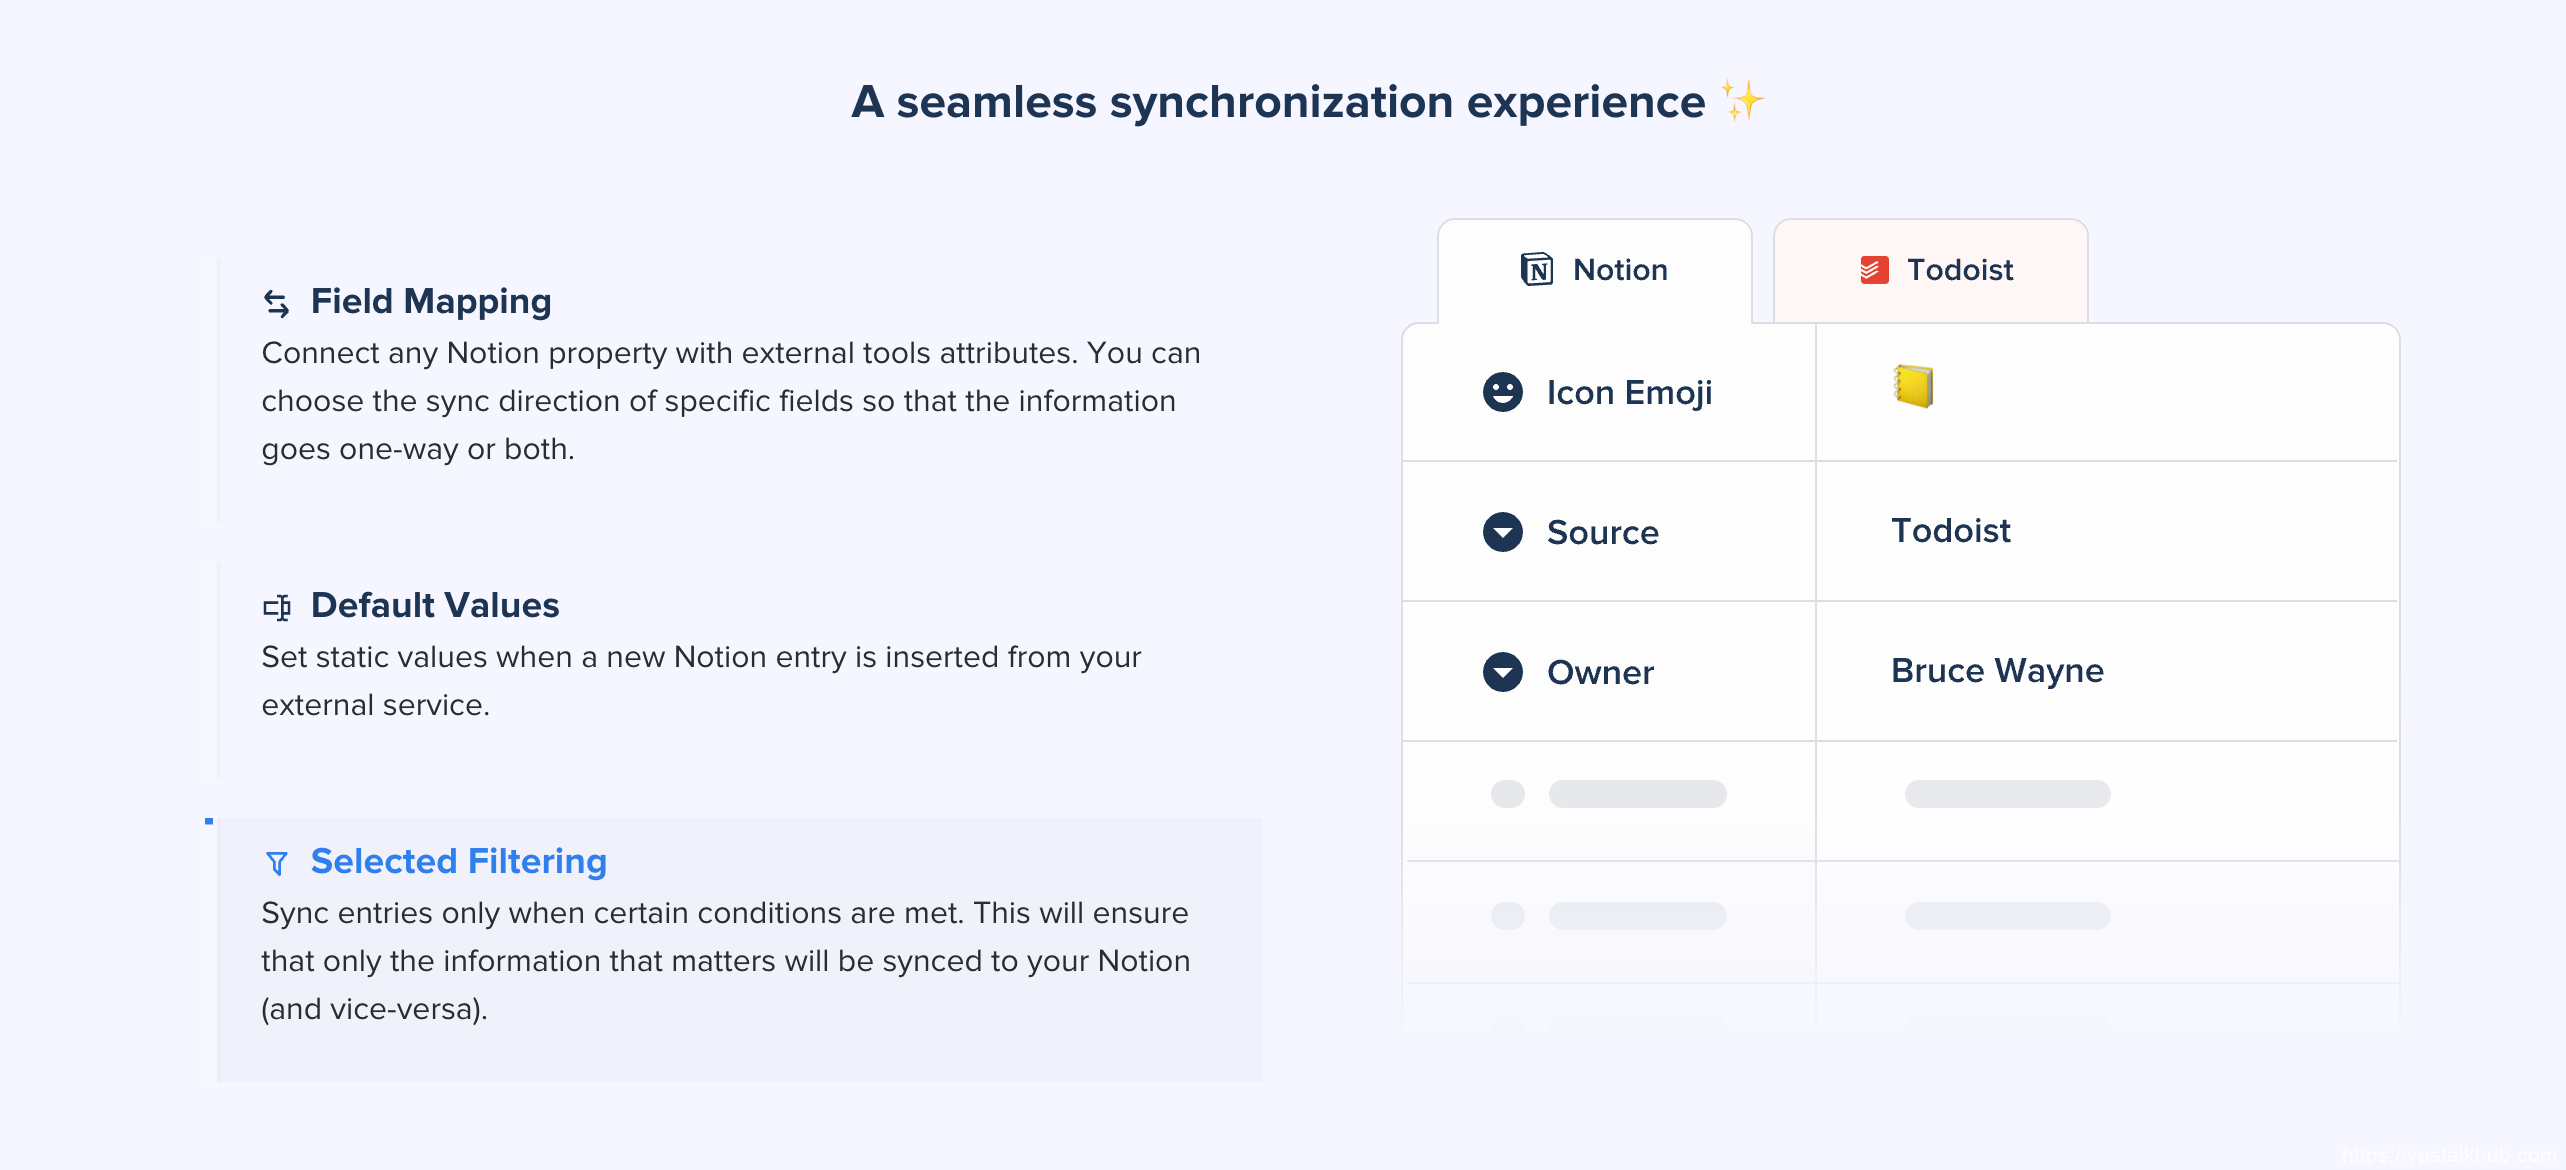This screenshot has width=2566, height=1170.
Task: Click the Default Values icon
Action: [277, 607]
